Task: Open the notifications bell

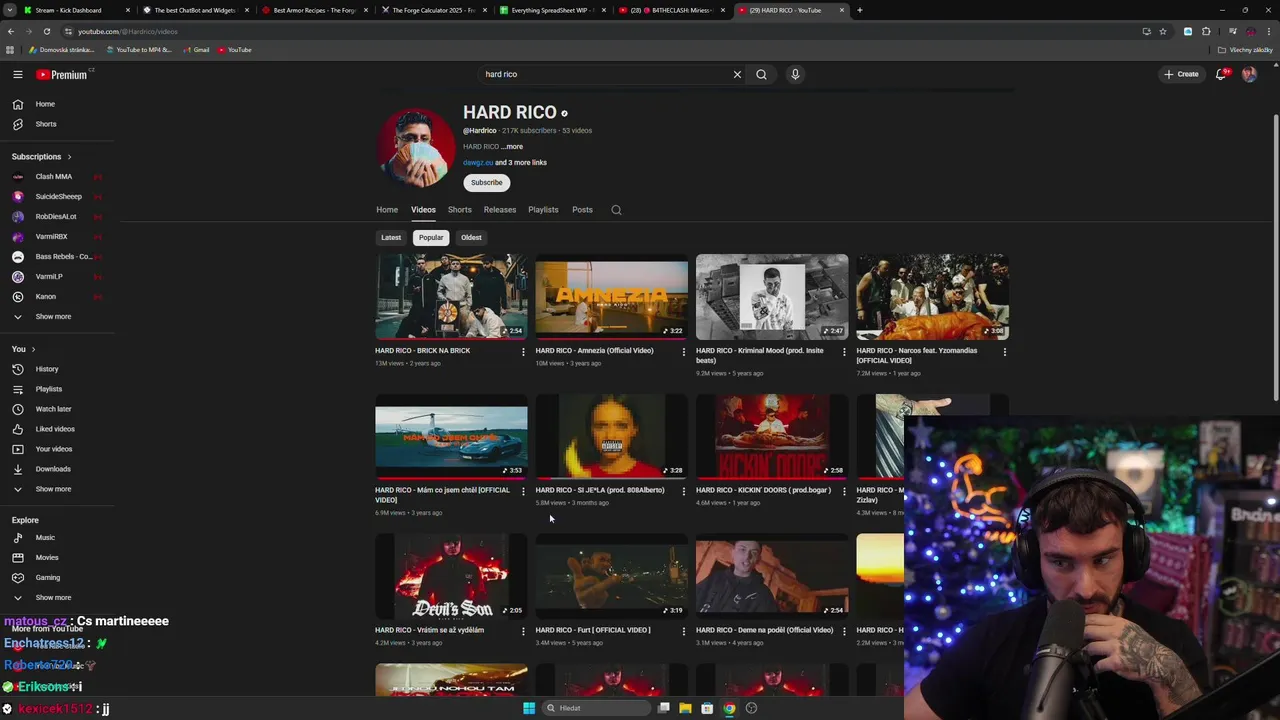Action: (x=1221, y=74)
